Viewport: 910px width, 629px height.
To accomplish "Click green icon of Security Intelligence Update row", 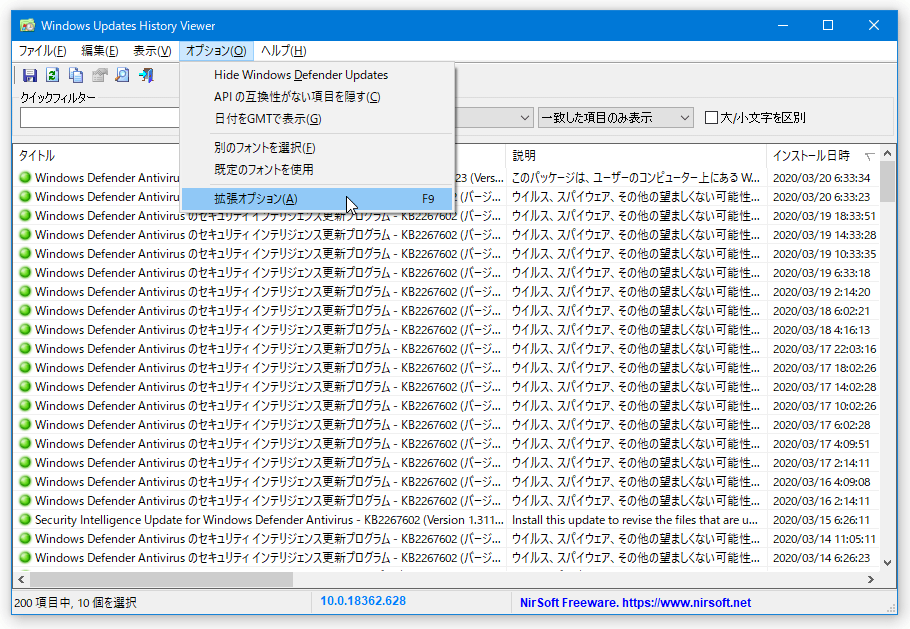I will pos(25,519).
